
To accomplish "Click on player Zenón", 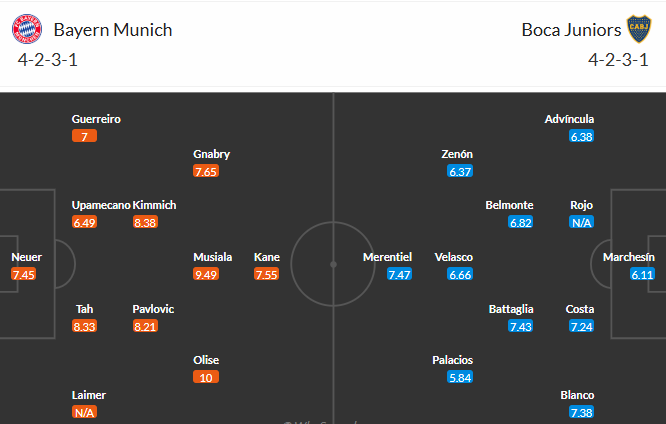I will [x=457, y=154].
